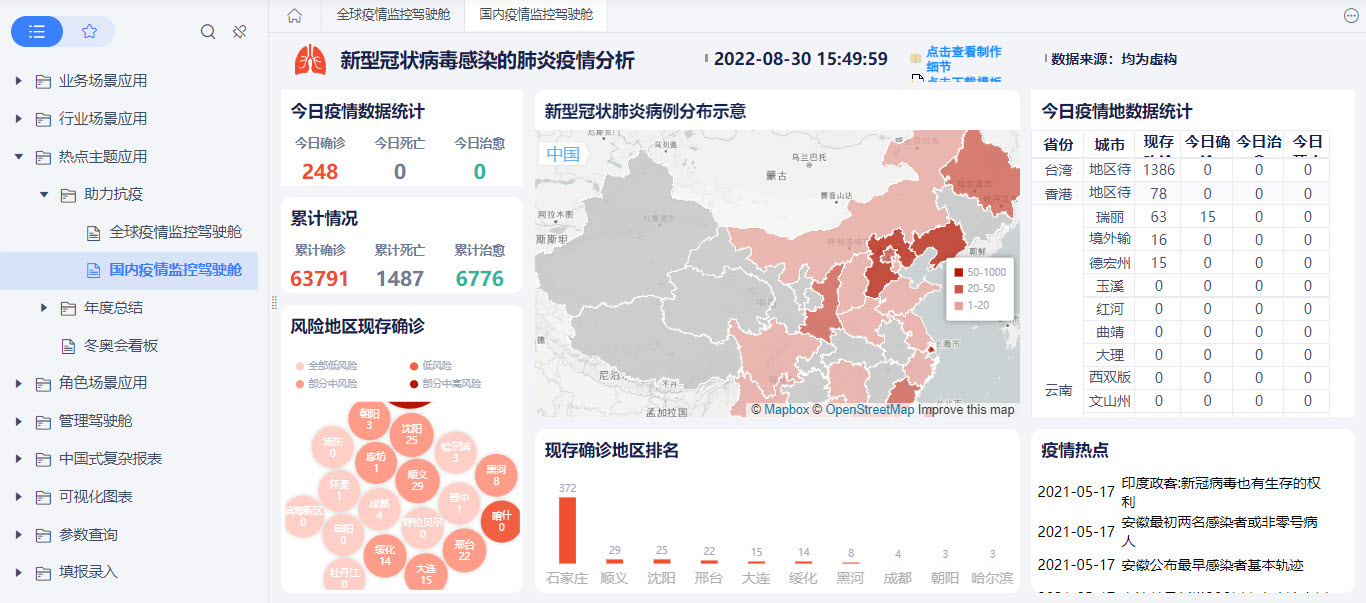This screenshot has height=603, width=1366.
Task: Click the lungs logo icon
Action: click(310, 60)
